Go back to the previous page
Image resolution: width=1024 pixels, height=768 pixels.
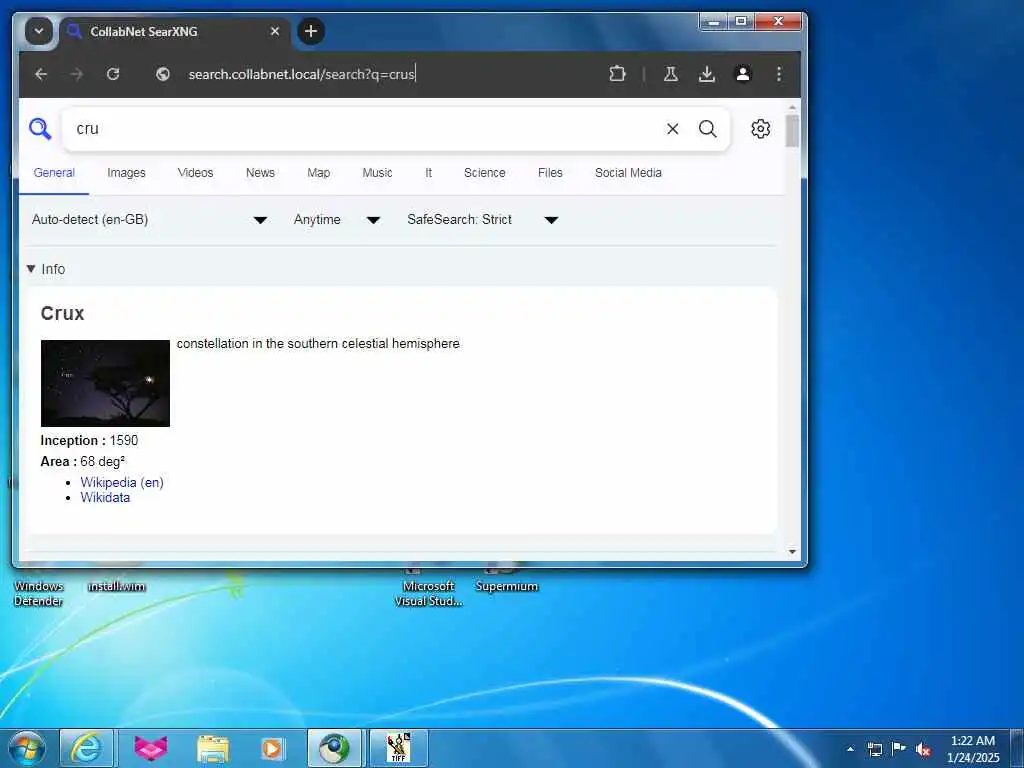(x=41, y=74)
